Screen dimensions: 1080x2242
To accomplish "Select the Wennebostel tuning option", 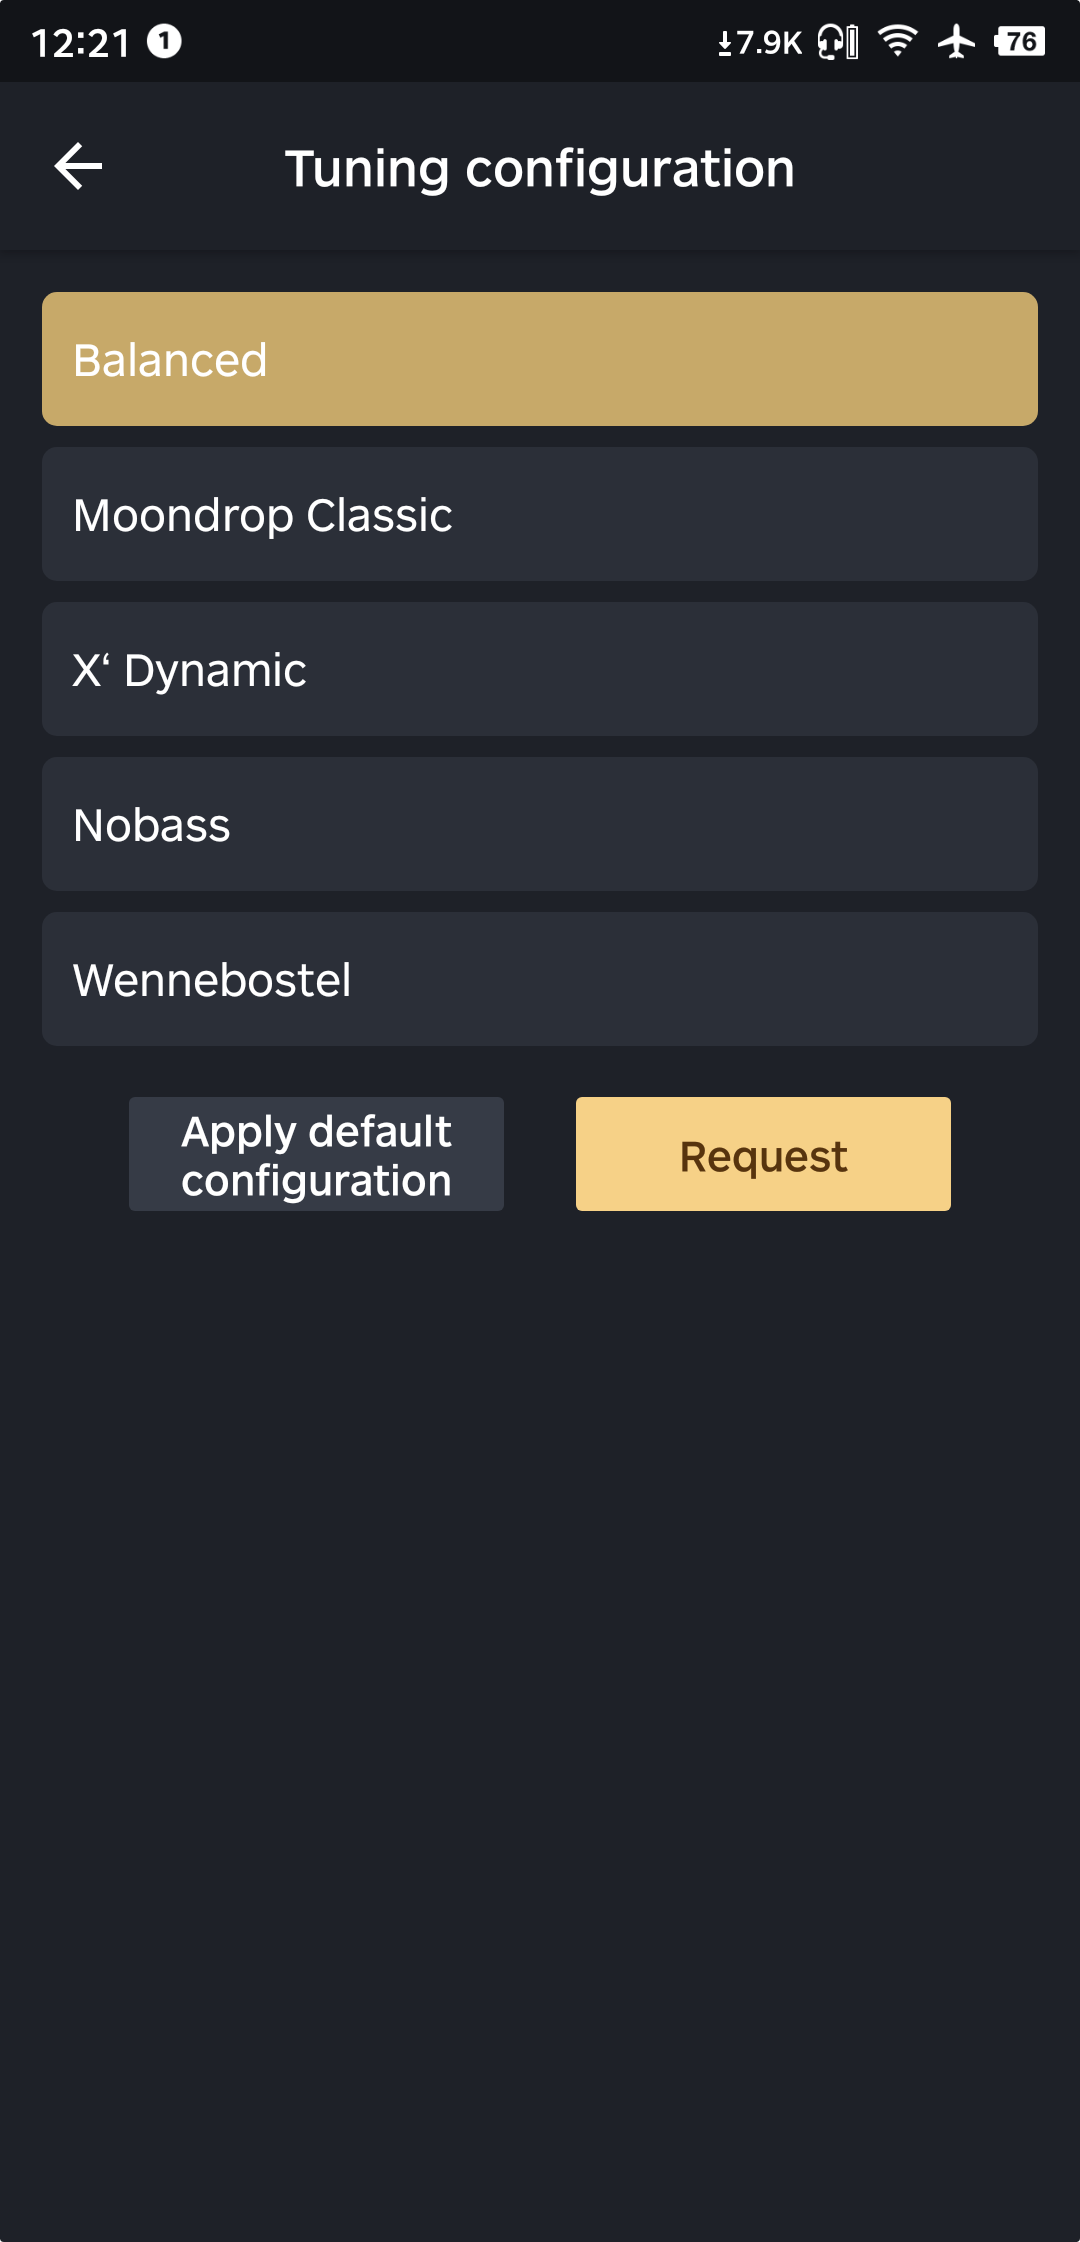I will coord(540,979).
